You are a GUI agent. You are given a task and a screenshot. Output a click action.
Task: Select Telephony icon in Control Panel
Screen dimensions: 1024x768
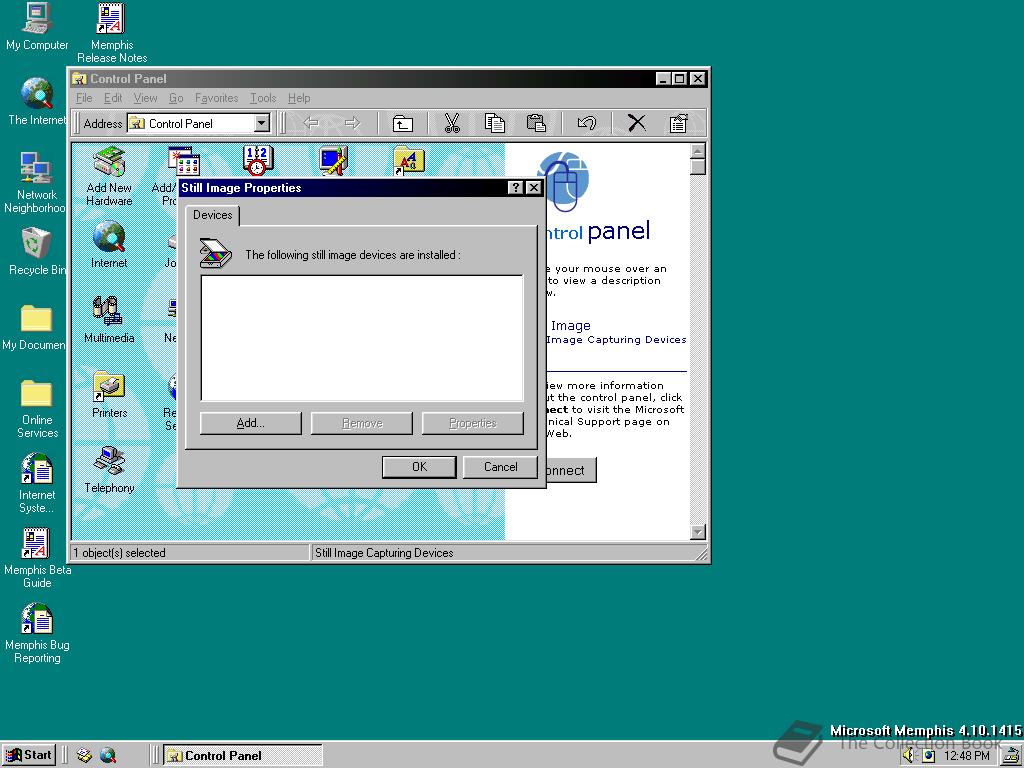coord(109,470)
